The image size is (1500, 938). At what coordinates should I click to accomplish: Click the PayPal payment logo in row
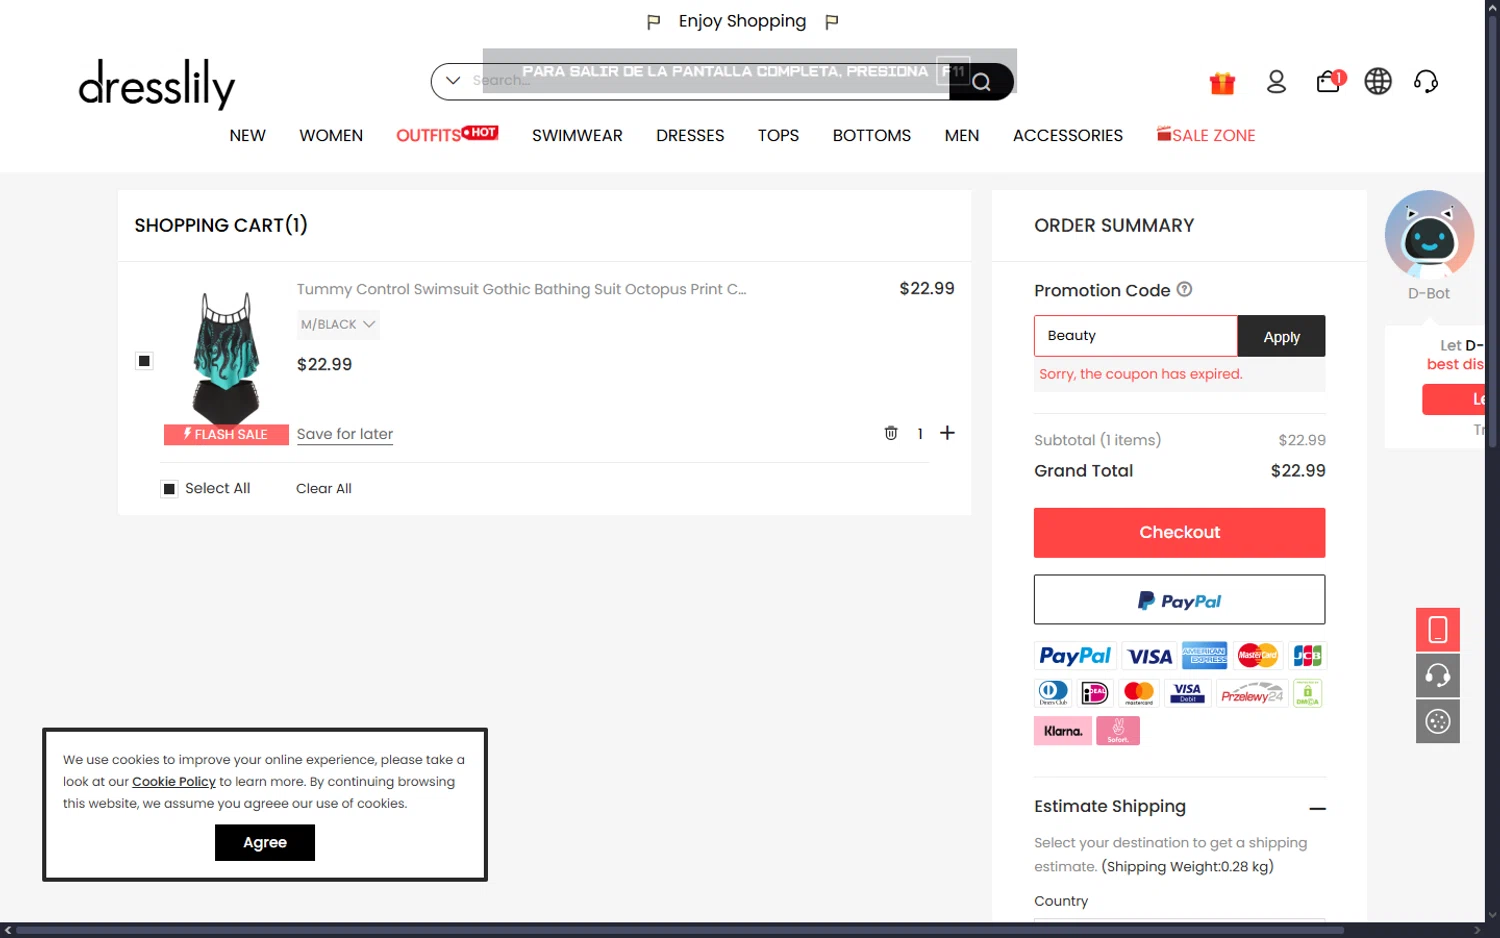1075,656
